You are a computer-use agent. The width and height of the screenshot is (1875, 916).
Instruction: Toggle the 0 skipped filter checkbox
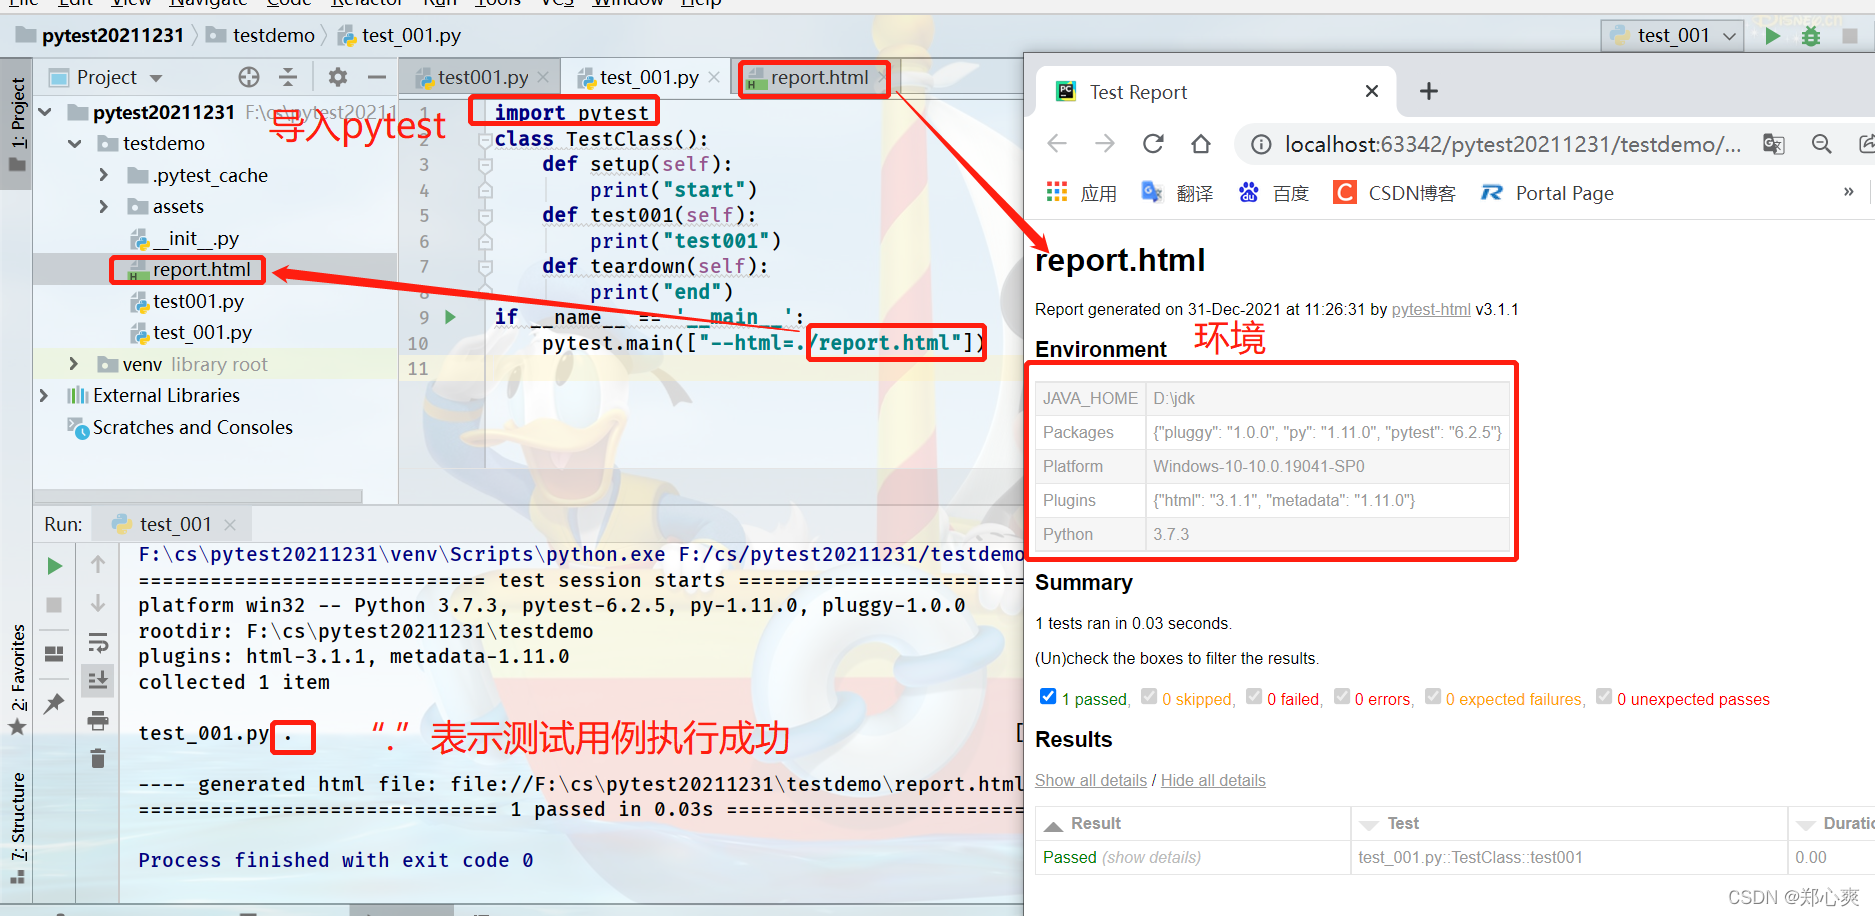(x=1149, y=696)
